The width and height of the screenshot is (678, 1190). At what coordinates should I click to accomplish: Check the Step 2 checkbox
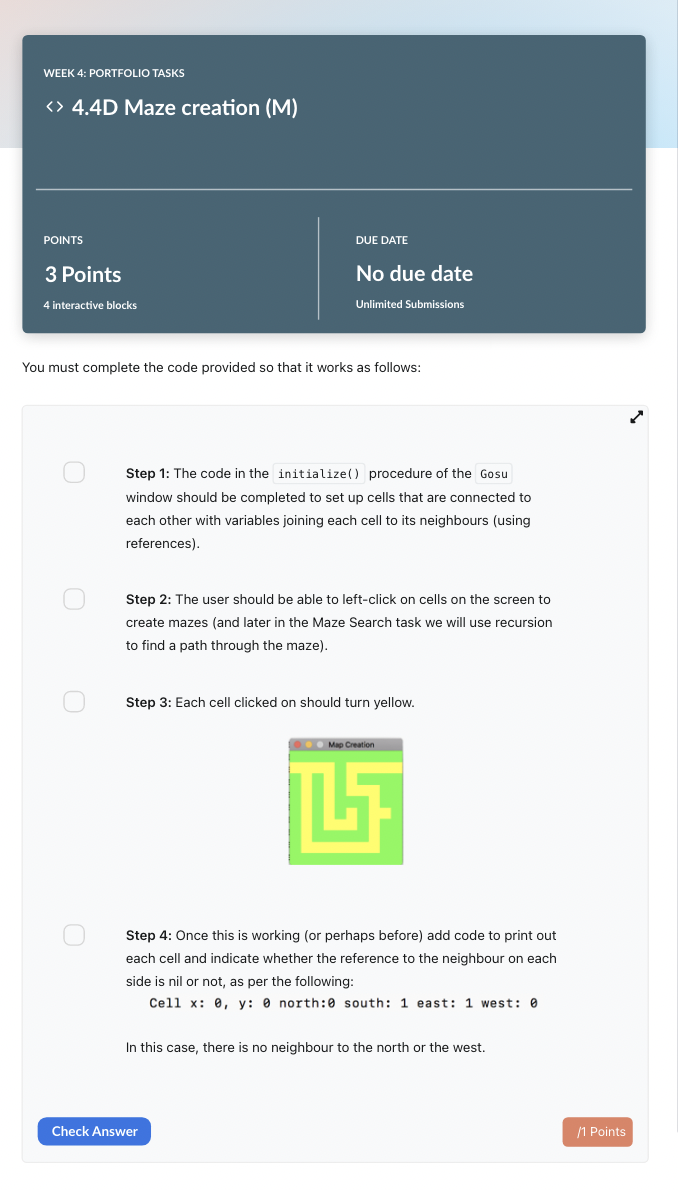tap(73, 598)
